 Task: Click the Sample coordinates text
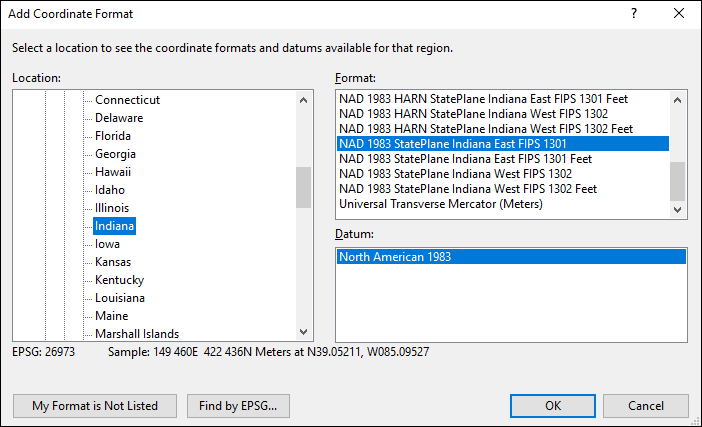point(268,352)
